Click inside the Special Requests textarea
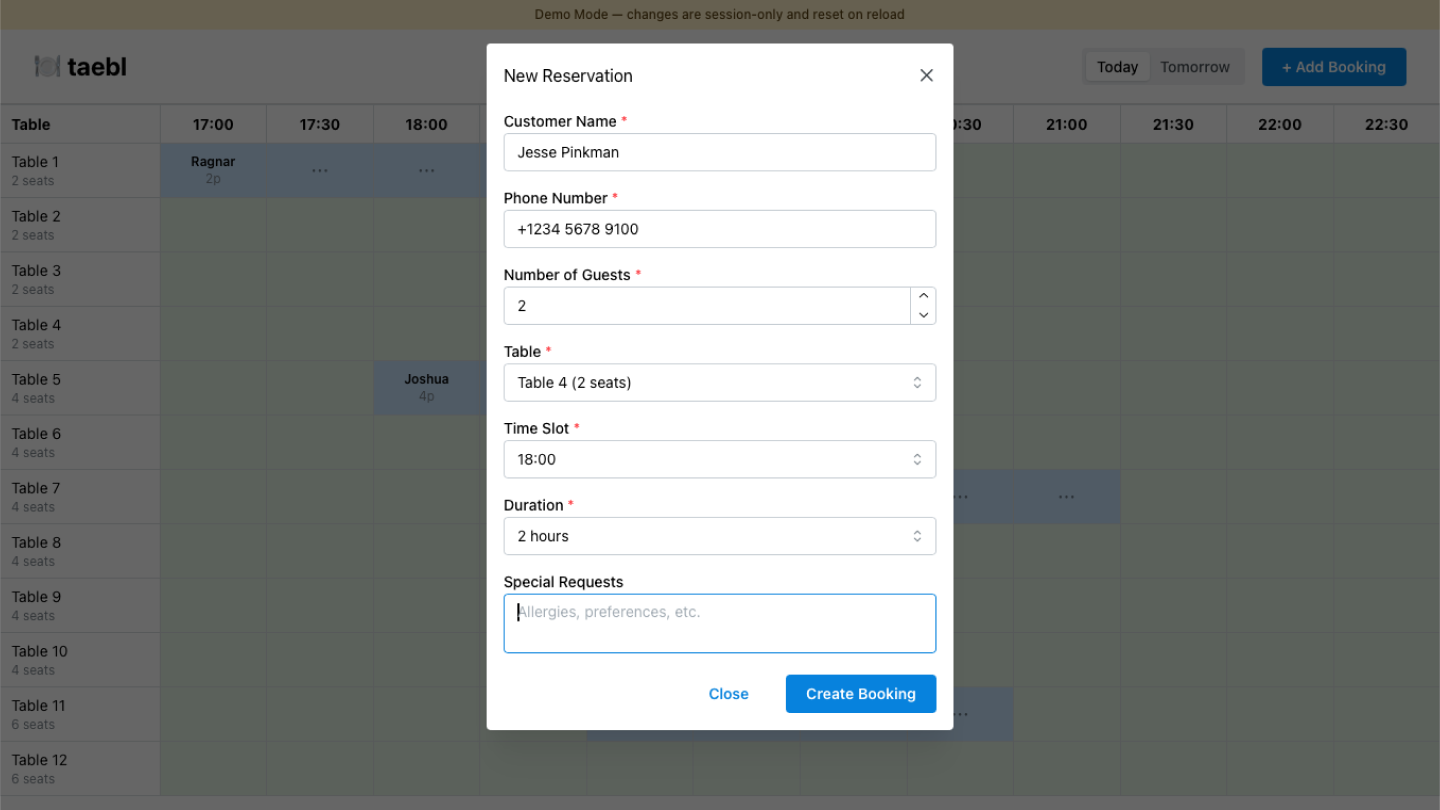This screenshot has width=1440, height=810. point(719,622)
